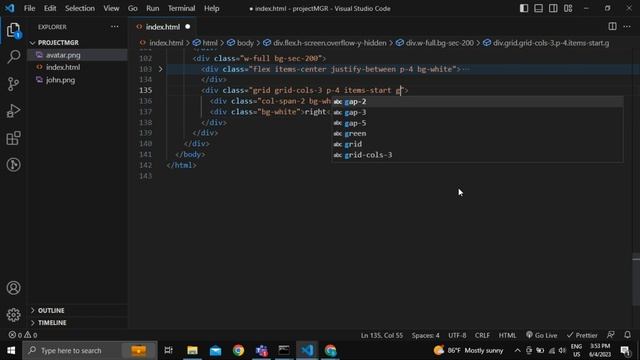This screenshot has height=360, width=640.
Task: Open Chrome from taskbar
Action: [x=238, y=350]
